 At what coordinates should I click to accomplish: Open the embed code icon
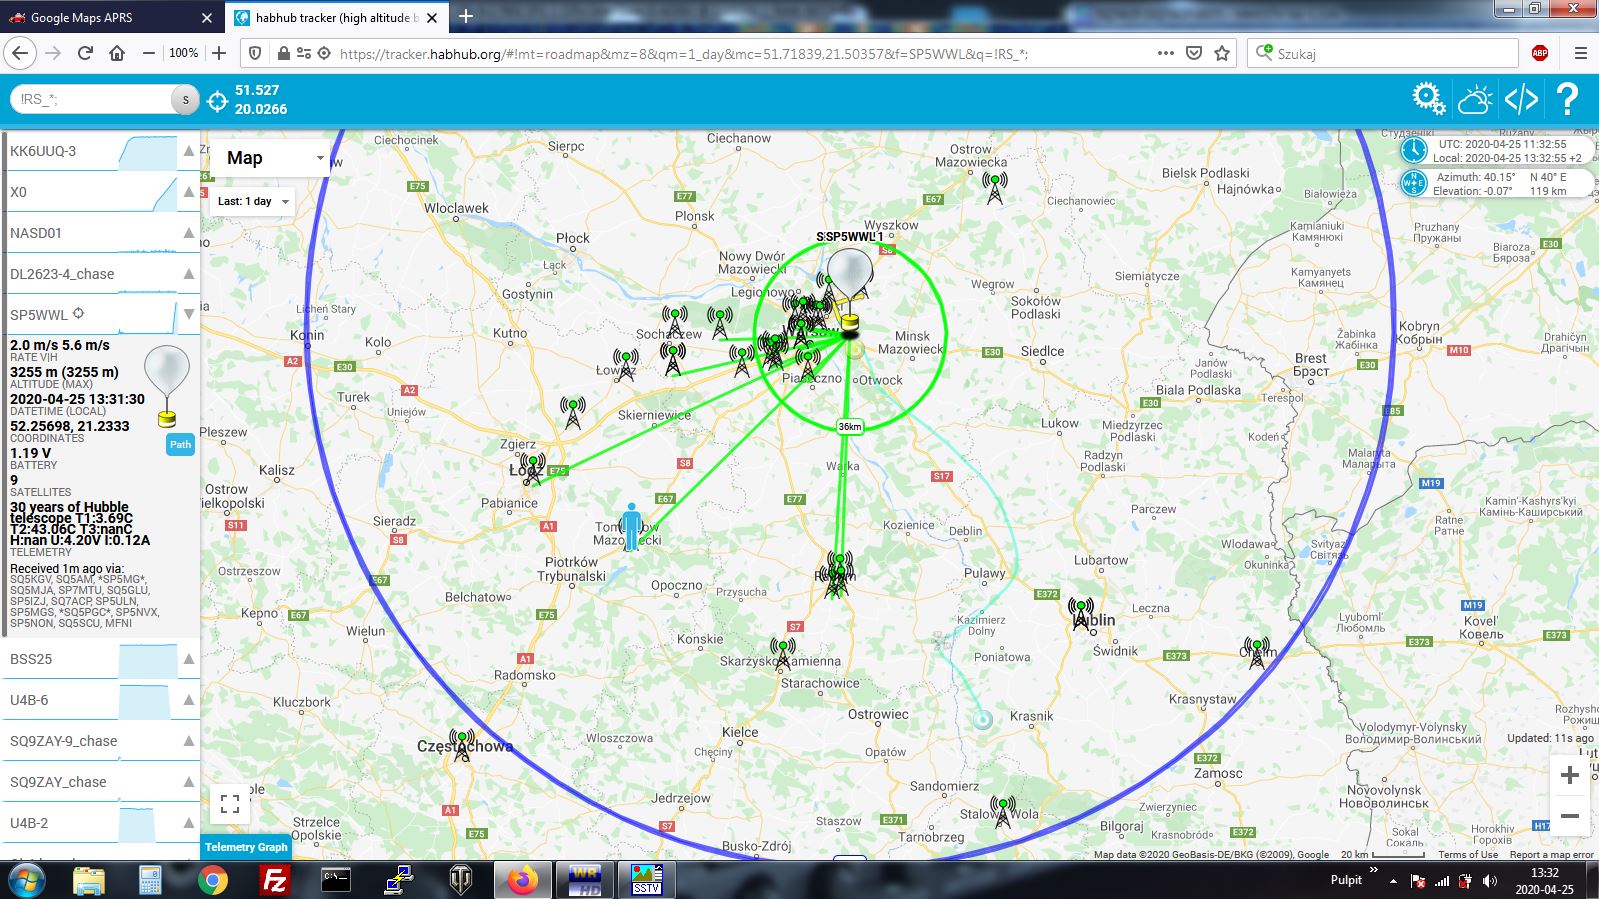pos(1521,99)
